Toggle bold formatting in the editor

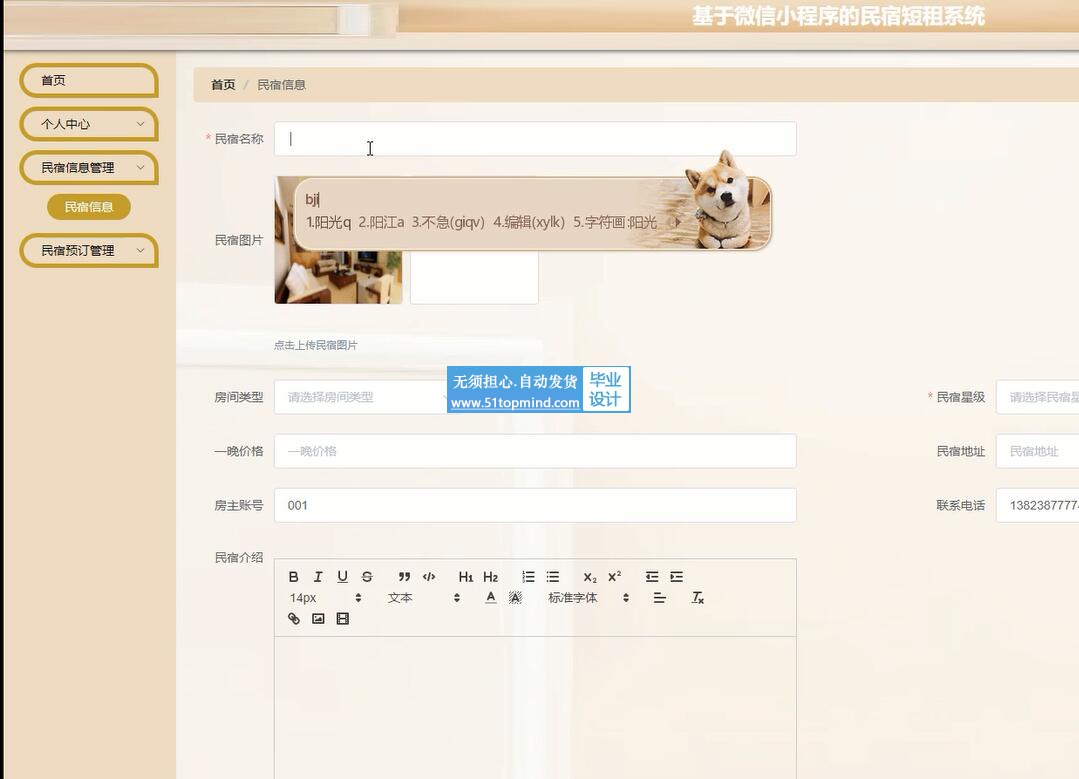click(x=293, y=577)
